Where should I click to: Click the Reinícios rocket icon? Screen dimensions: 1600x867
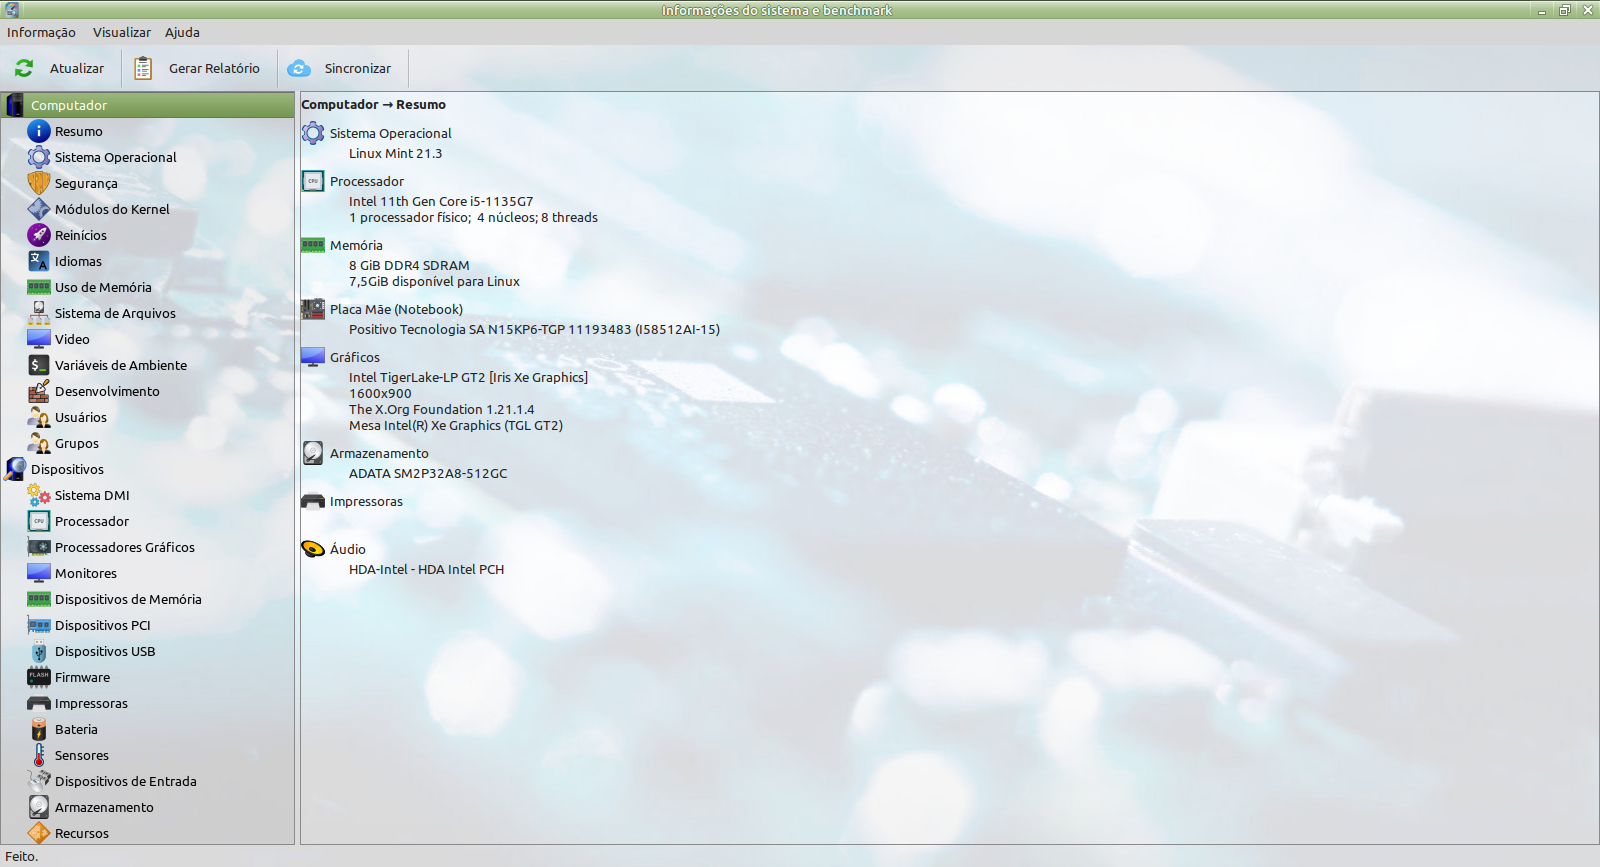tap(39, 235)
